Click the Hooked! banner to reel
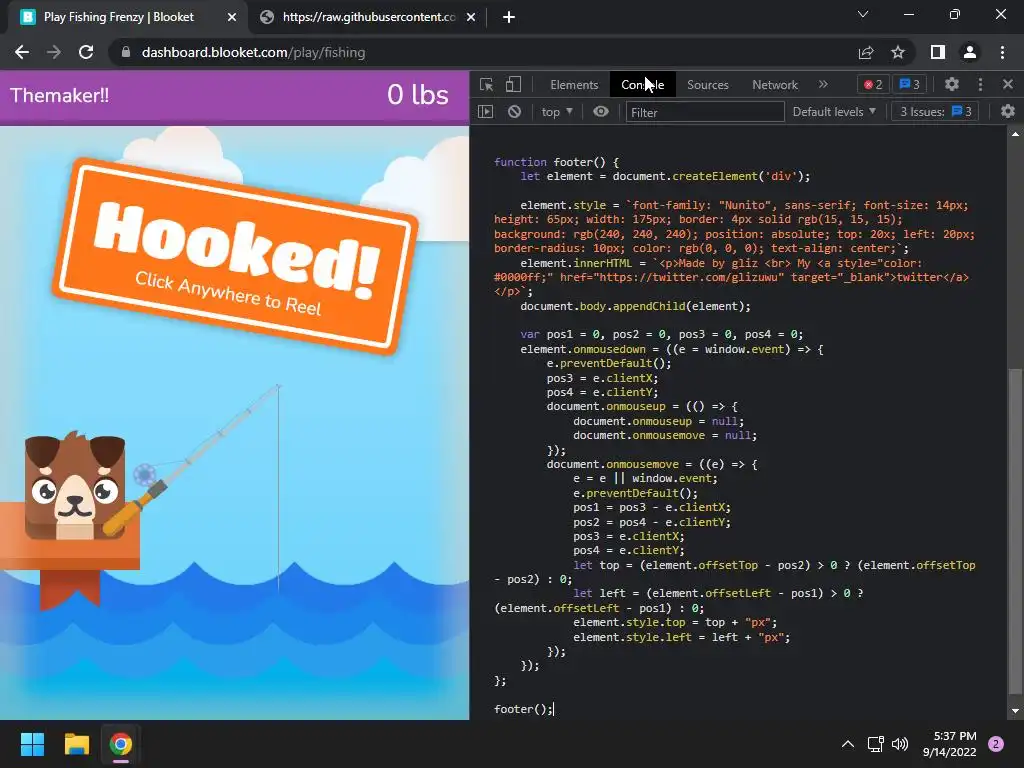 point(234,257)
